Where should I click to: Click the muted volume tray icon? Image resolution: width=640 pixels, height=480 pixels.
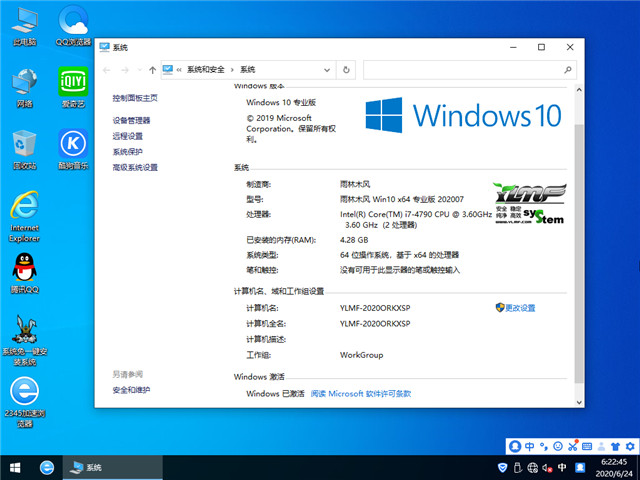547,468
